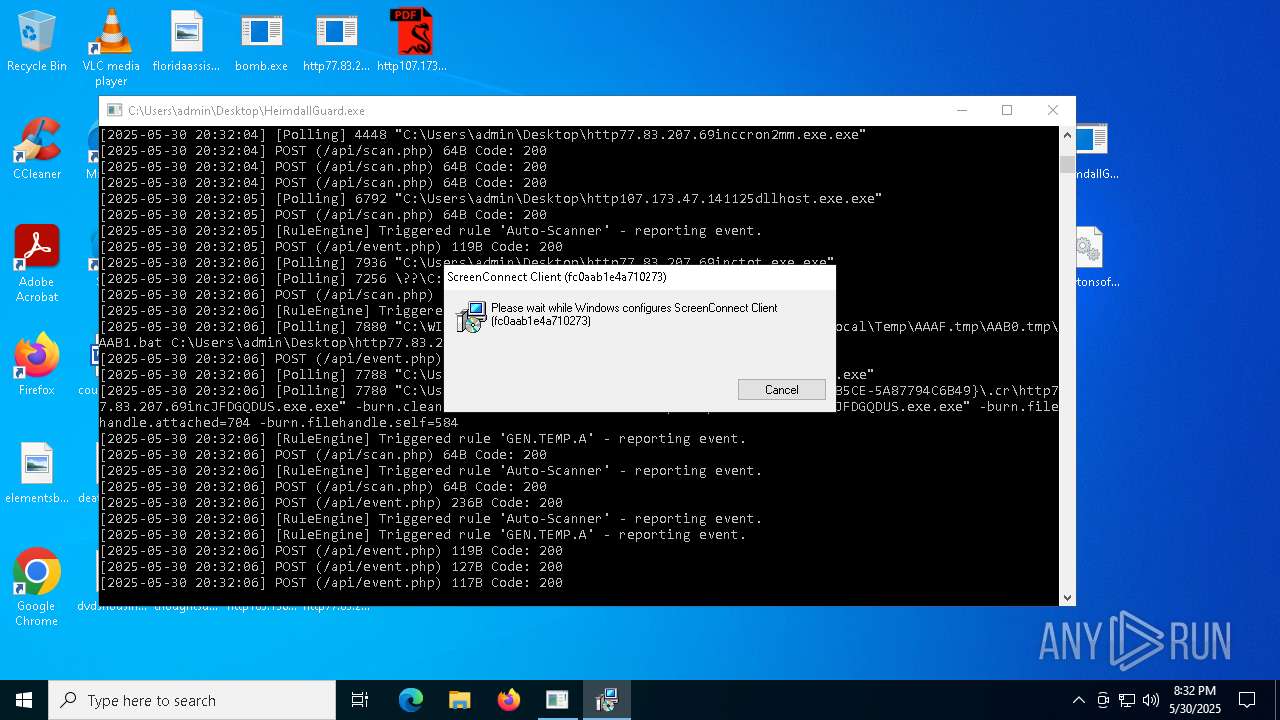This screenshot has width=1280, height=720.
Task: Minimize the HeimdallGuard.exe console window
Action: [x=961, y=110]
